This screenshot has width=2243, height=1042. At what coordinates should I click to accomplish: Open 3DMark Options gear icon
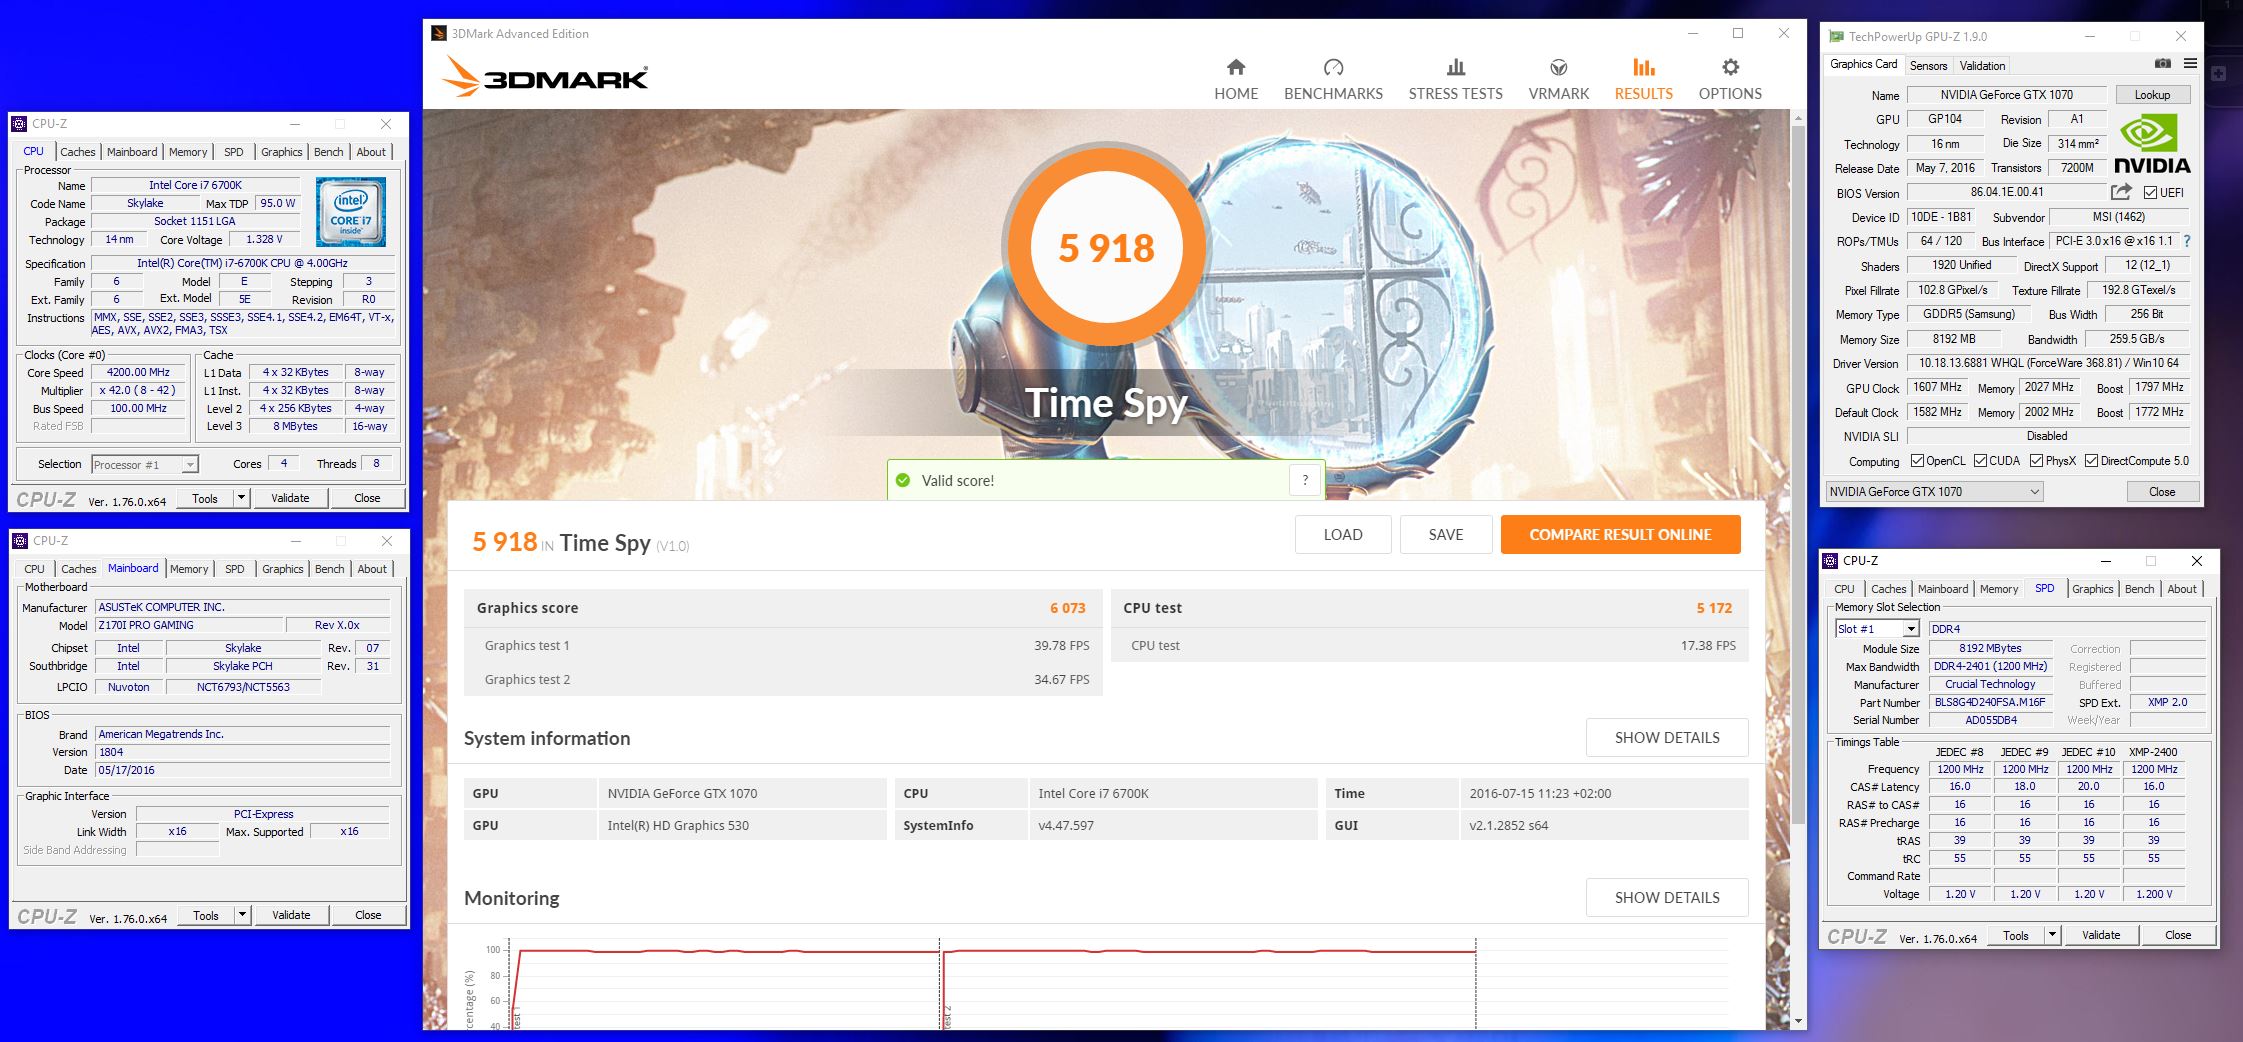(1730, 67)
